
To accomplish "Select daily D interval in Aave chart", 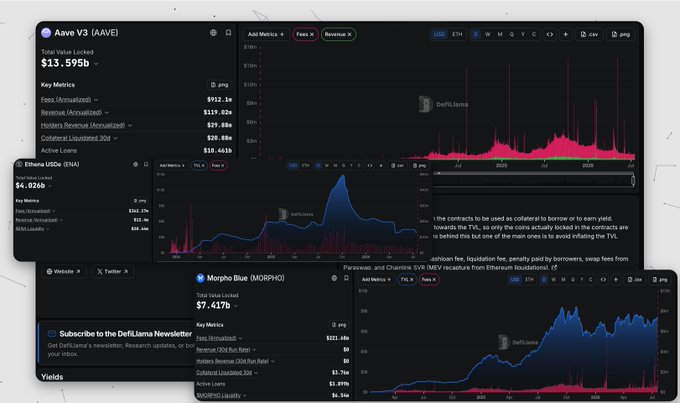I will click(476, 34).
